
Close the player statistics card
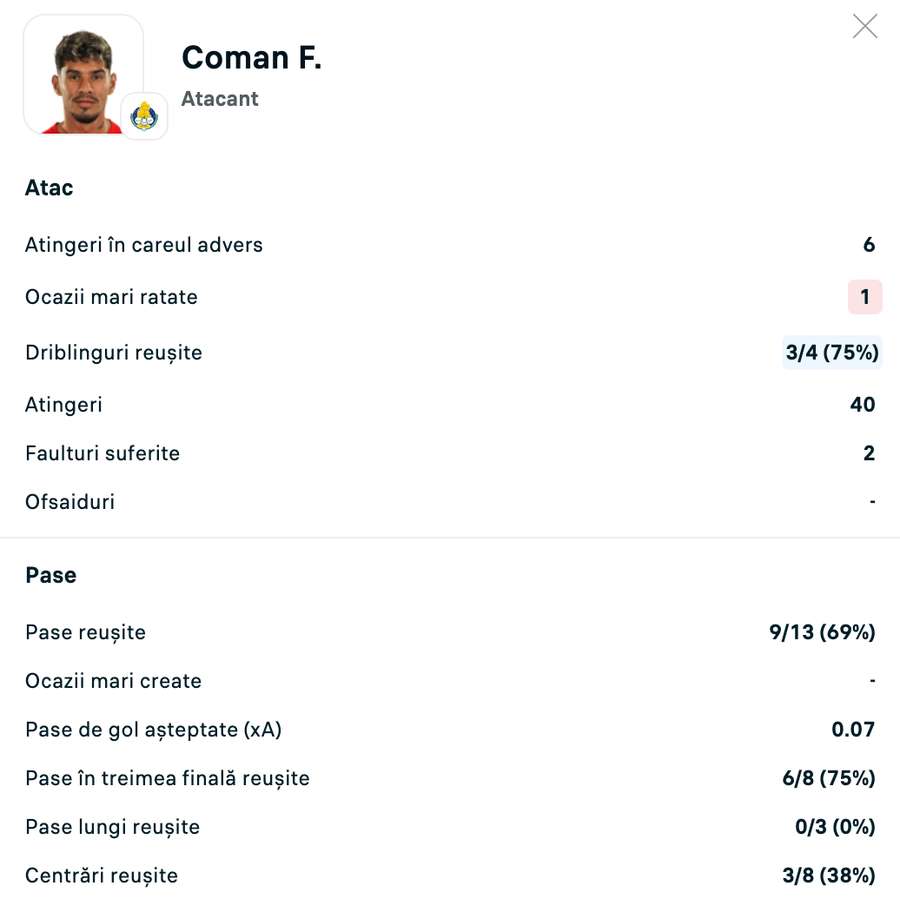click(x=864, y=26)
